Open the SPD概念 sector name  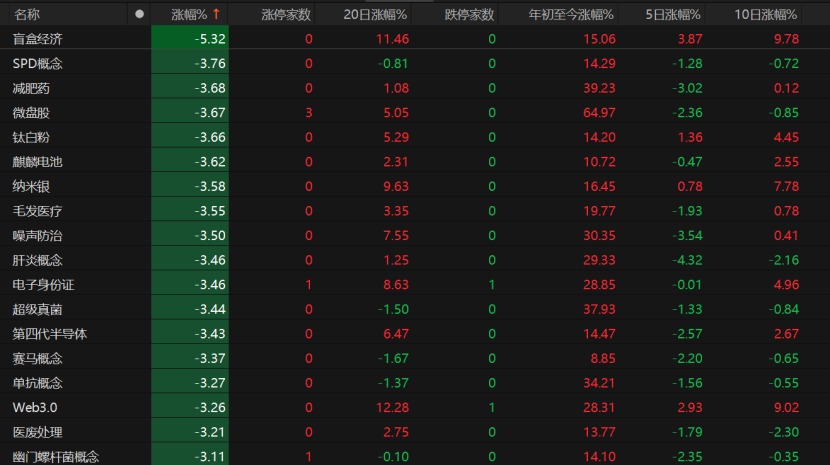[x=37, y=63]
